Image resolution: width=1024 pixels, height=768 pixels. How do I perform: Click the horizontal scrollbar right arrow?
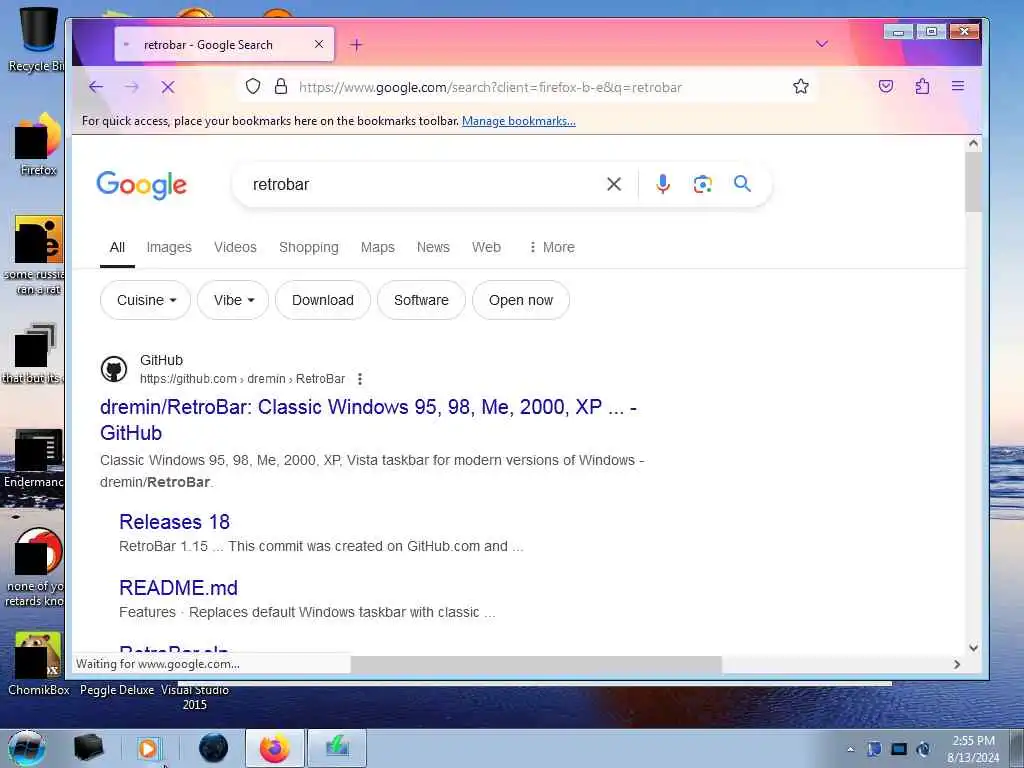click(x=957, y=664)
